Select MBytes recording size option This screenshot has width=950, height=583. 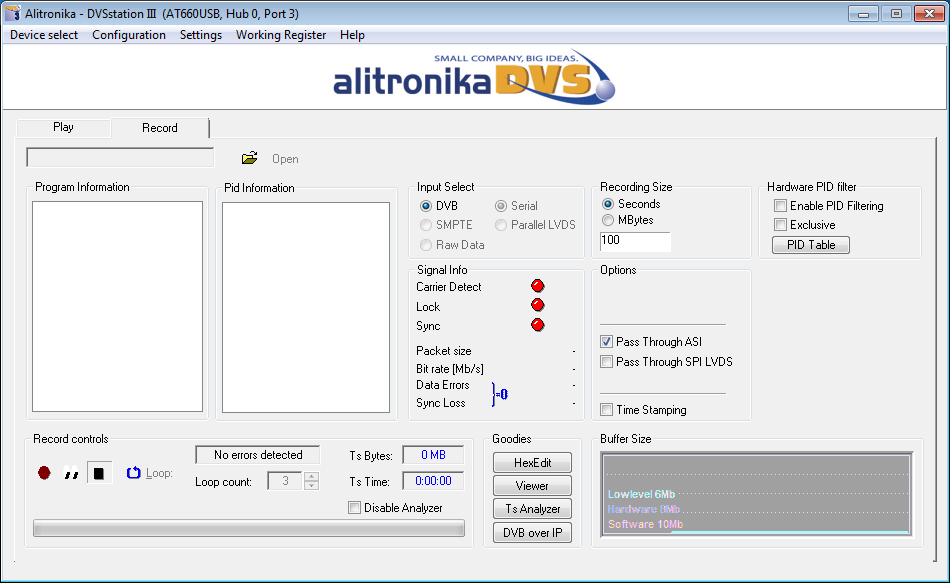coord(608,220)
